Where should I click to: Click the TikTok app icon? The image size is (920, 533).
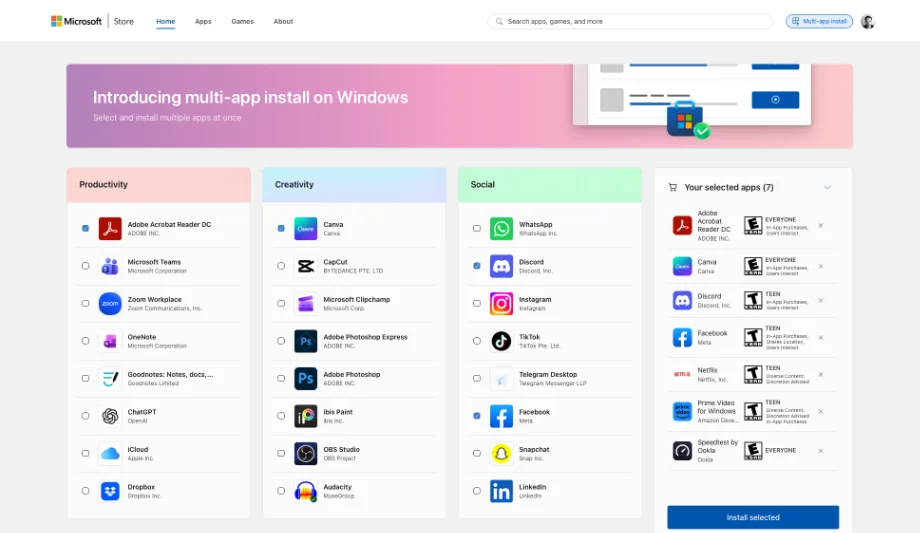point(501,341)
